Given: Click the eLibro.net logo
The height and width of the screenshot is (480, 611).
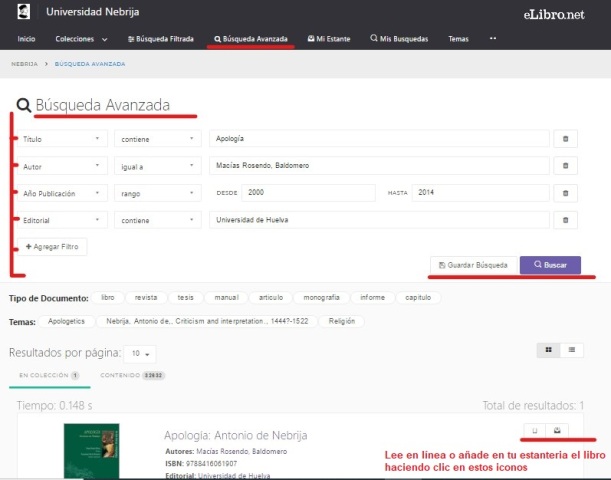Looking at the screenshot, I should click(554, 15).
